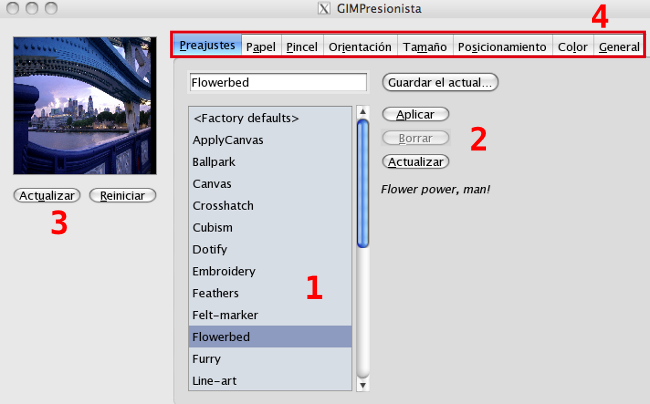Image resolution: width=650 pixels, height=404 pixels.
Task: Select the Crosshatch preset
Action: point(270,206)
